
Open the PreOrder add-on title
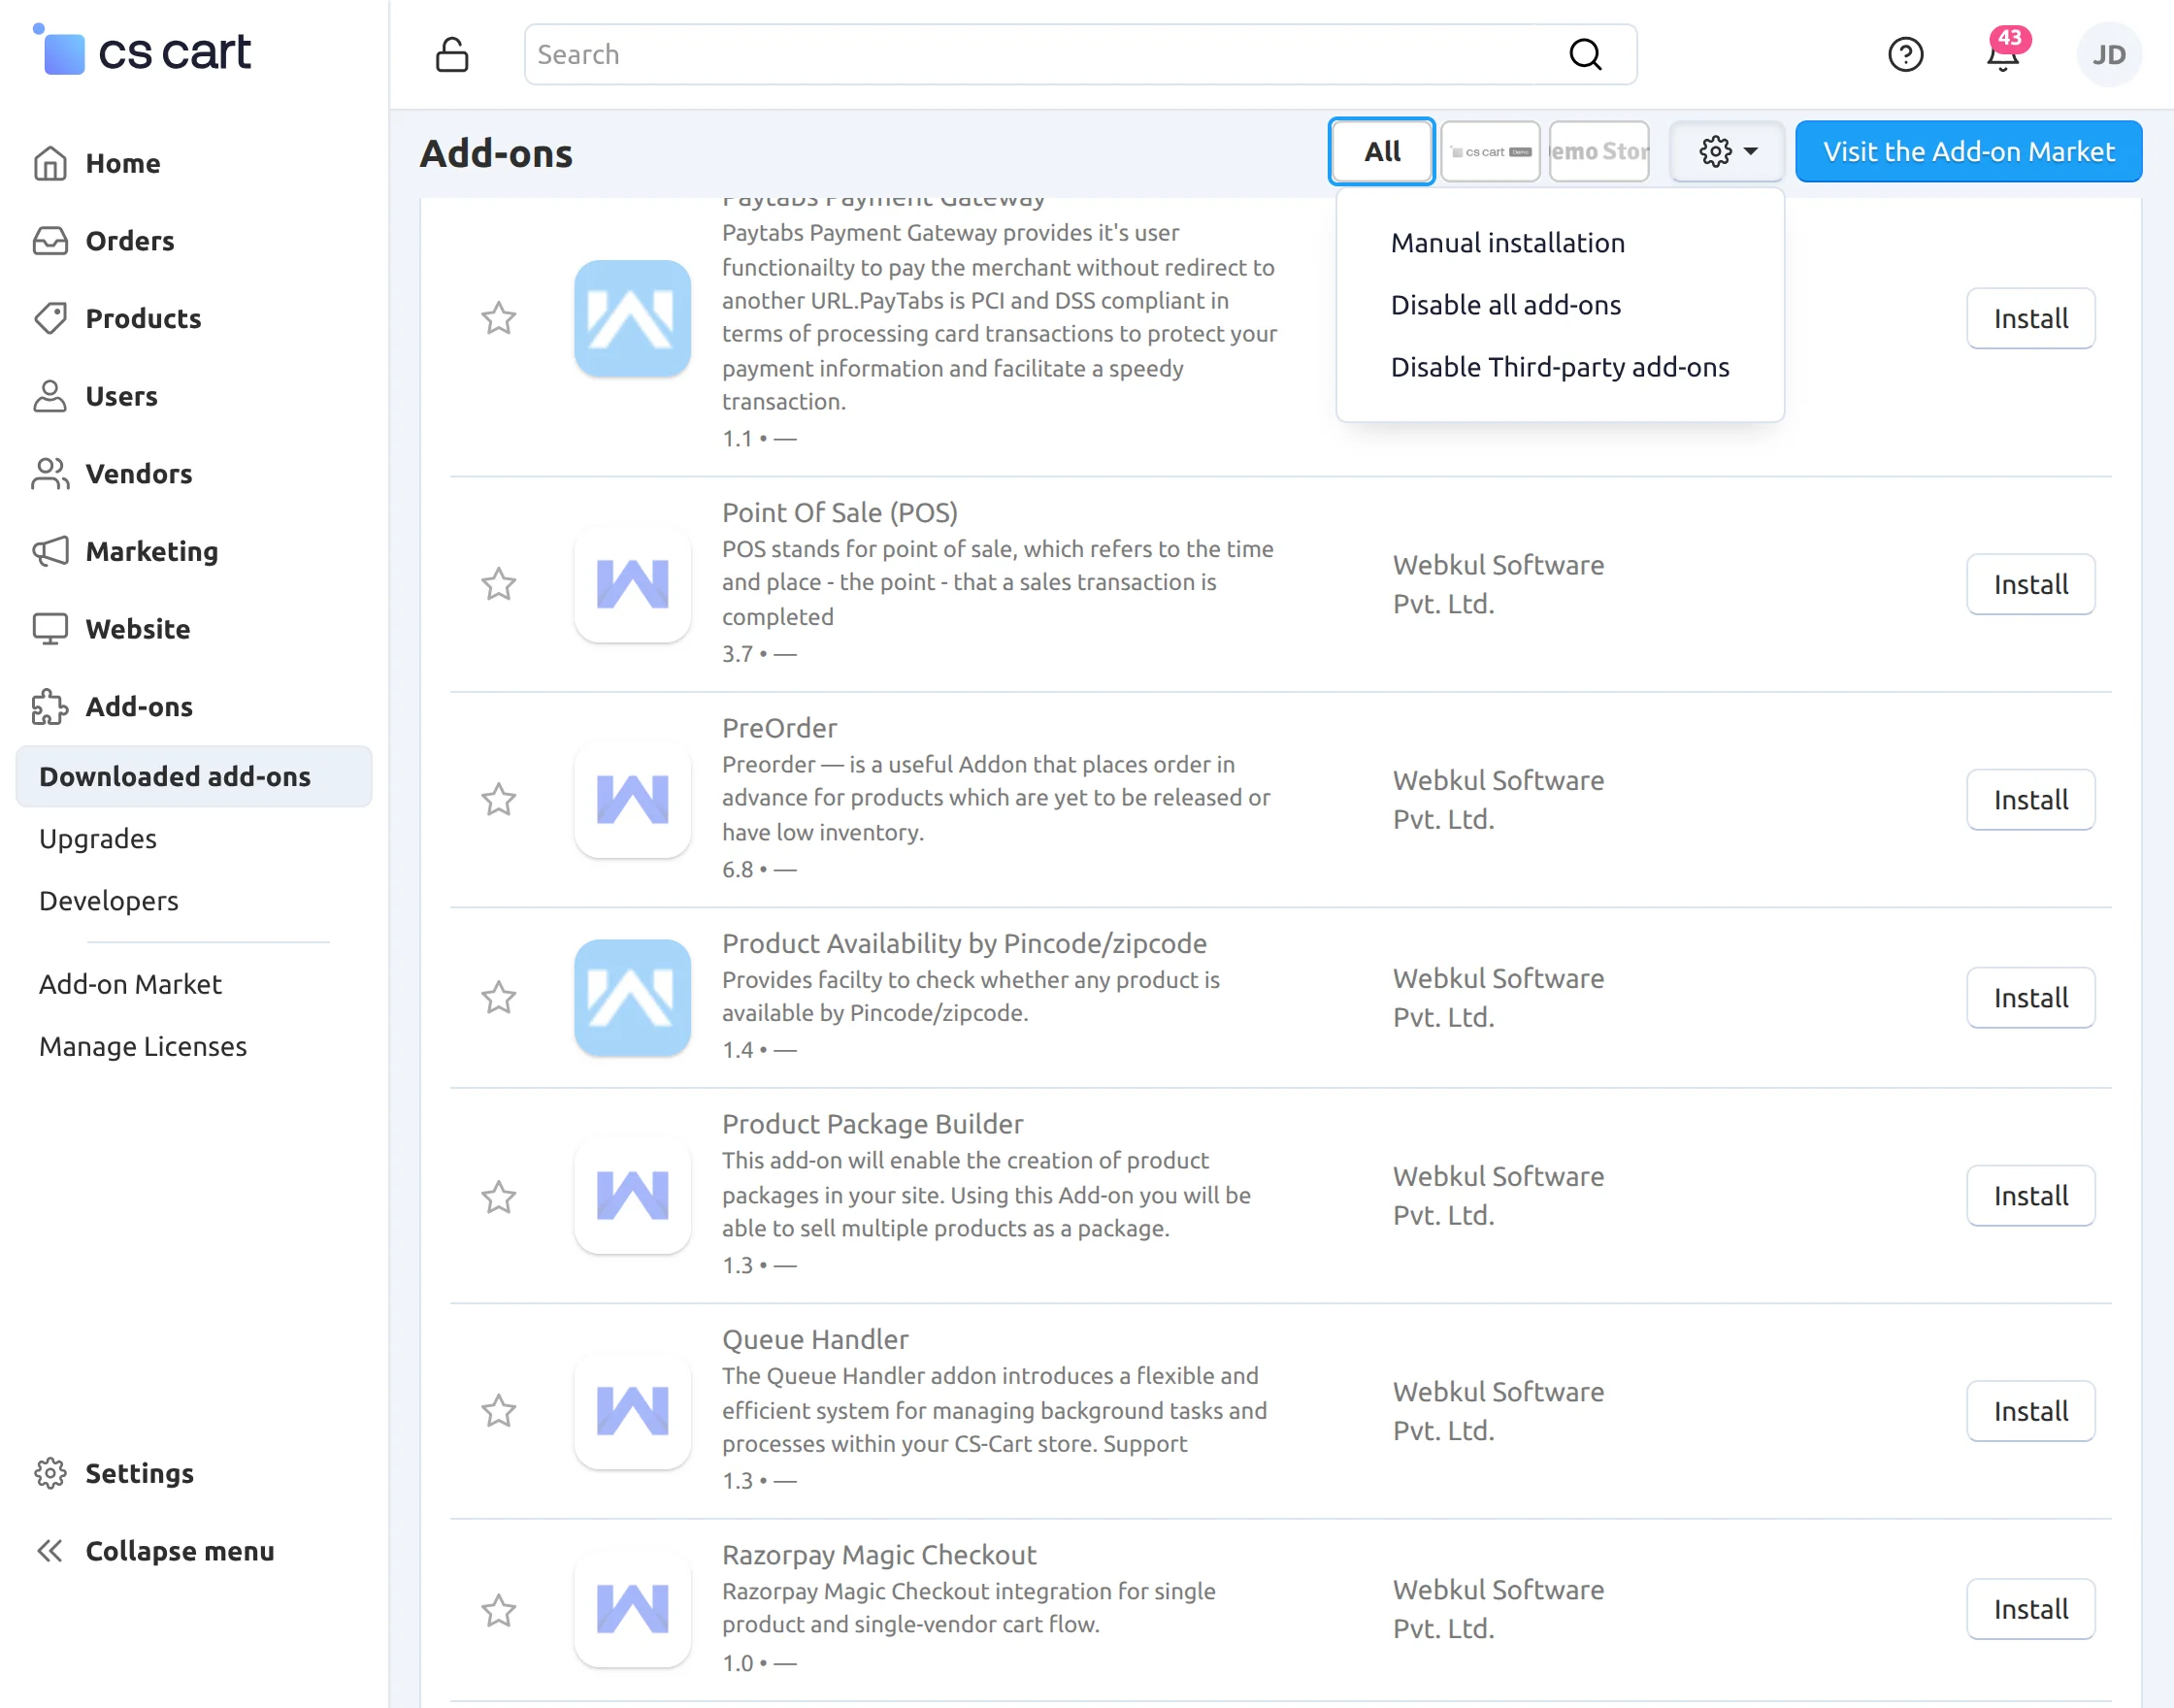pos(779,728)
